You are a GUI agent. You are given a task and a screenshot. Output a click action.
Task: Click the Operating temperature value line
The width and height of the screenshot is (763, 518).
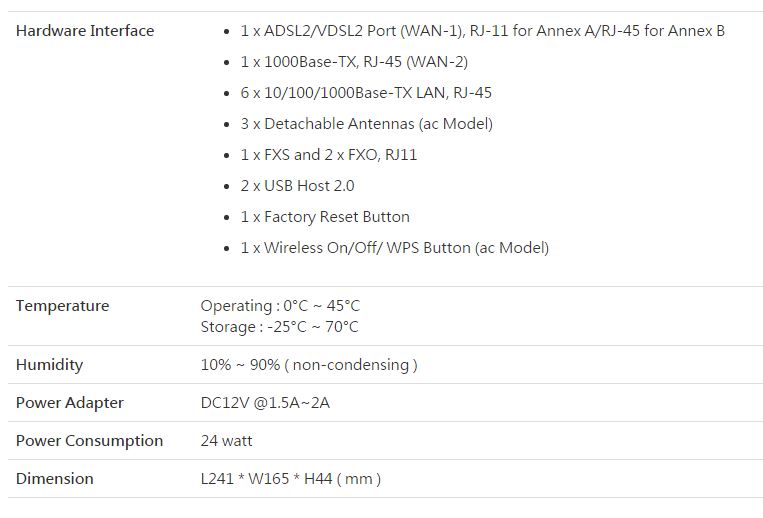(280, 306)
